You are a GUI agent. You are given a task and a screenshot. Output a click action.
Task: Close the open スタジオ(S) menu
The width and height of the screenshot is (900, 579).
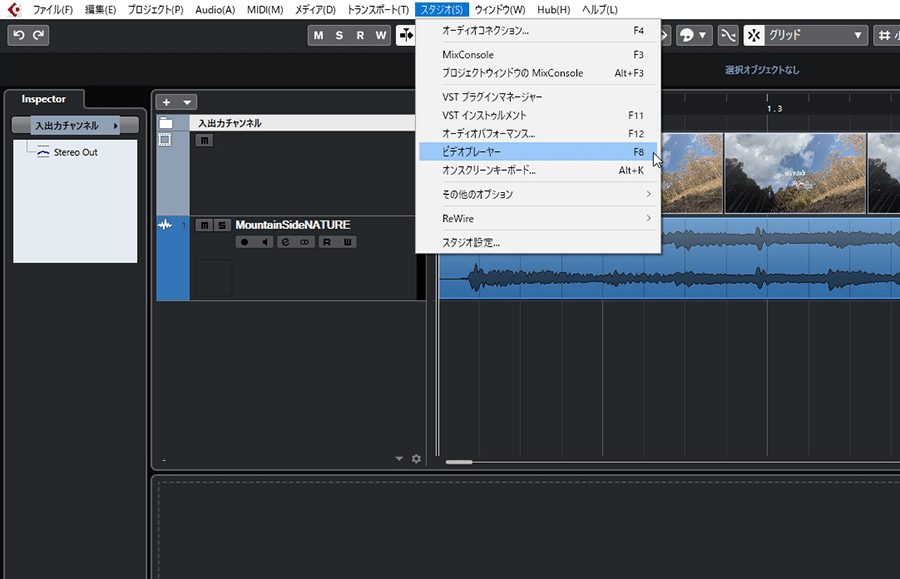click(x=441, y=10)
